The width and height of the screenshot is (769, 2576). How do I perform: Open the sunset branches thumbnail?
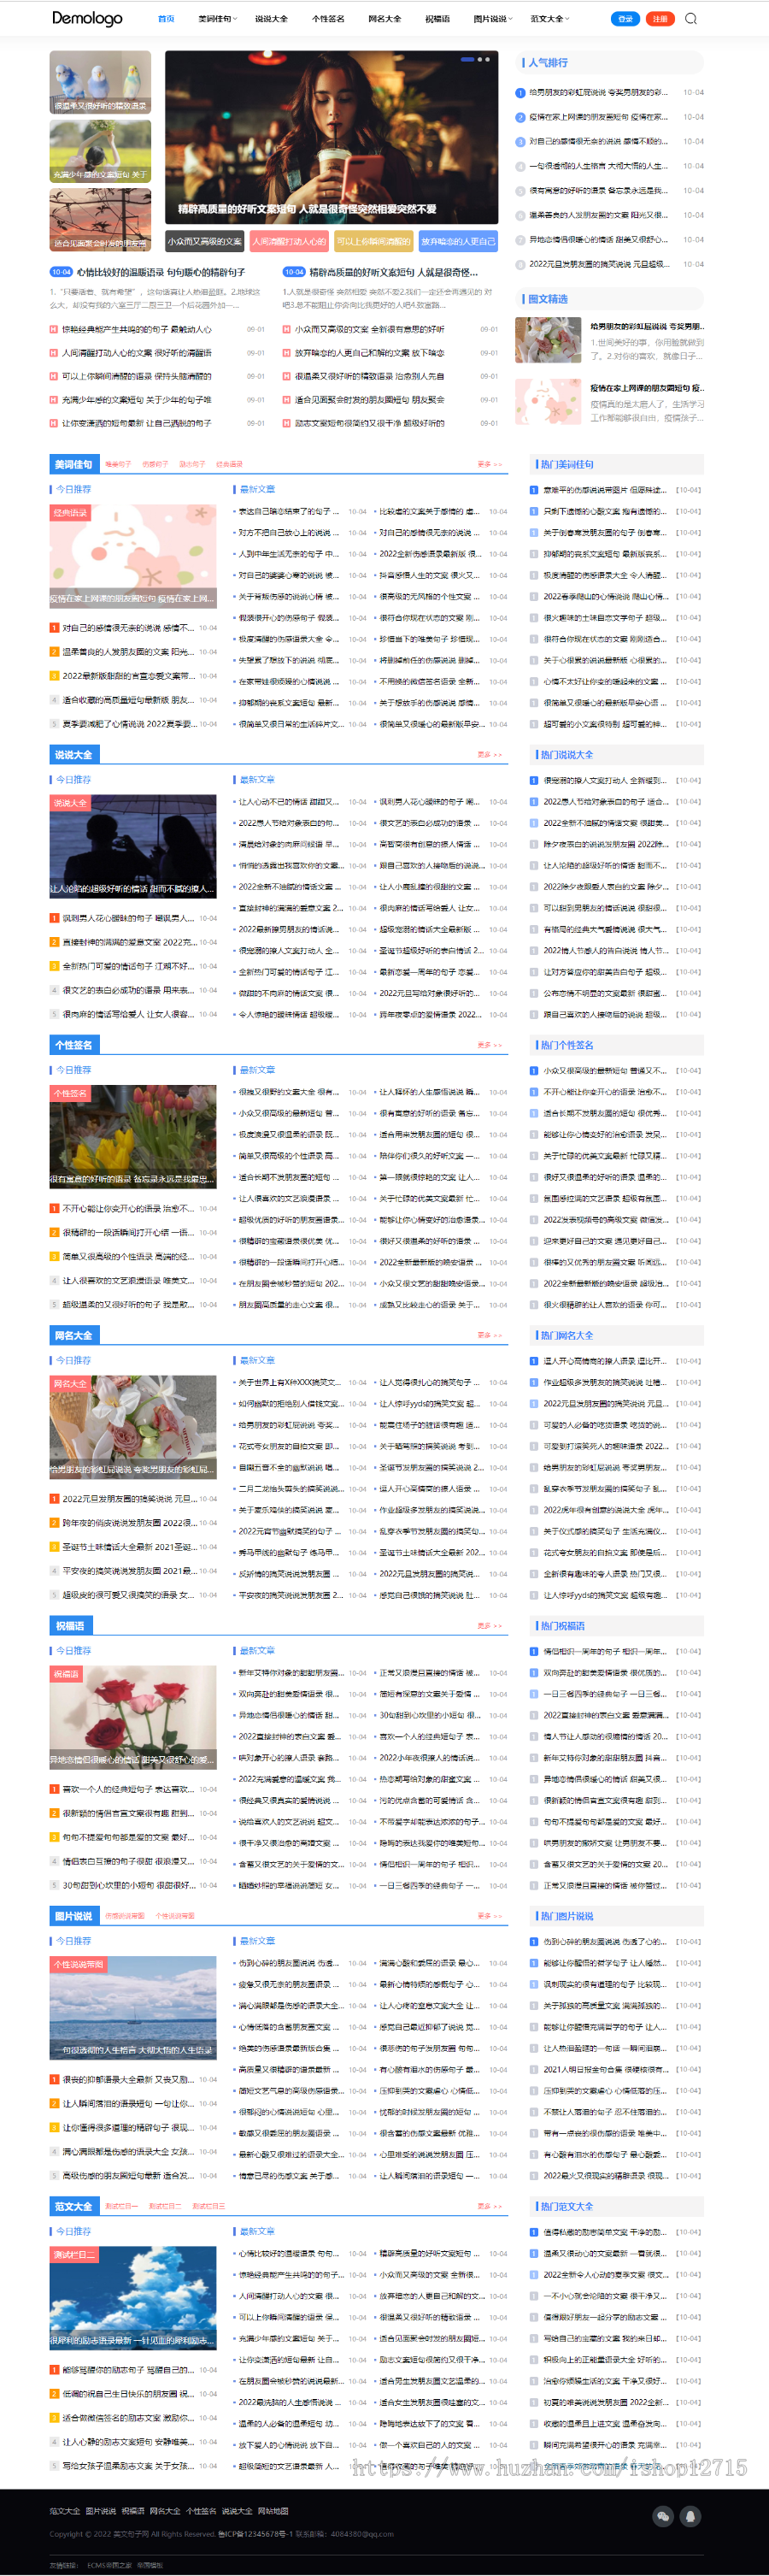[x=100, y=219]
